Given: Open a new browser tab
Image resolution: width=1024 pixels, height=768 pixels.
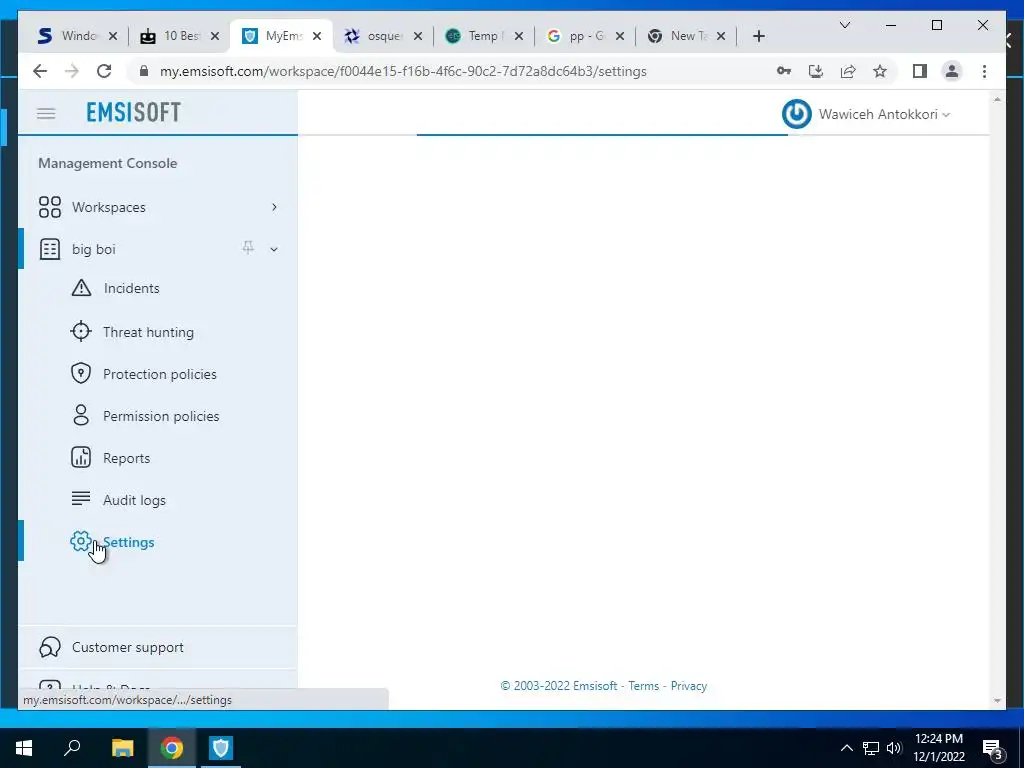Looking at the screenshot, I should click(758, 36).
